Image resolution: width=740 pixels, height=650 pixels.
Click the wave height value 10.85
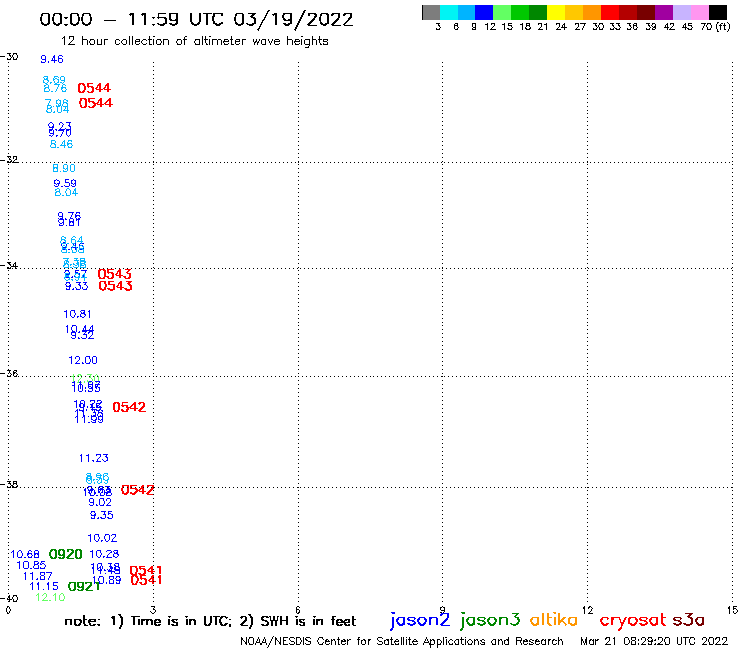(x=31, y=565)
